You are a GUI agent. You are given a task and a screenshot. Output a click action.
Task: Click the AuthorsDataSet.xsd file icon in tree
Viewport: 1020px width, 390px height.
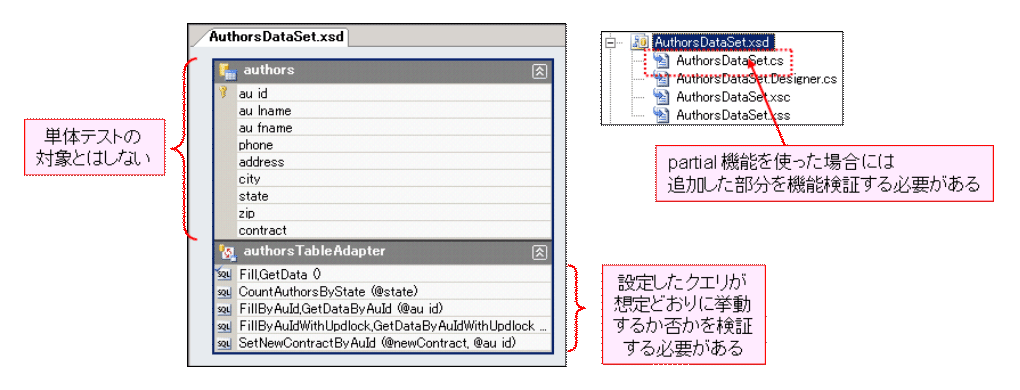[x=641, y=43]
